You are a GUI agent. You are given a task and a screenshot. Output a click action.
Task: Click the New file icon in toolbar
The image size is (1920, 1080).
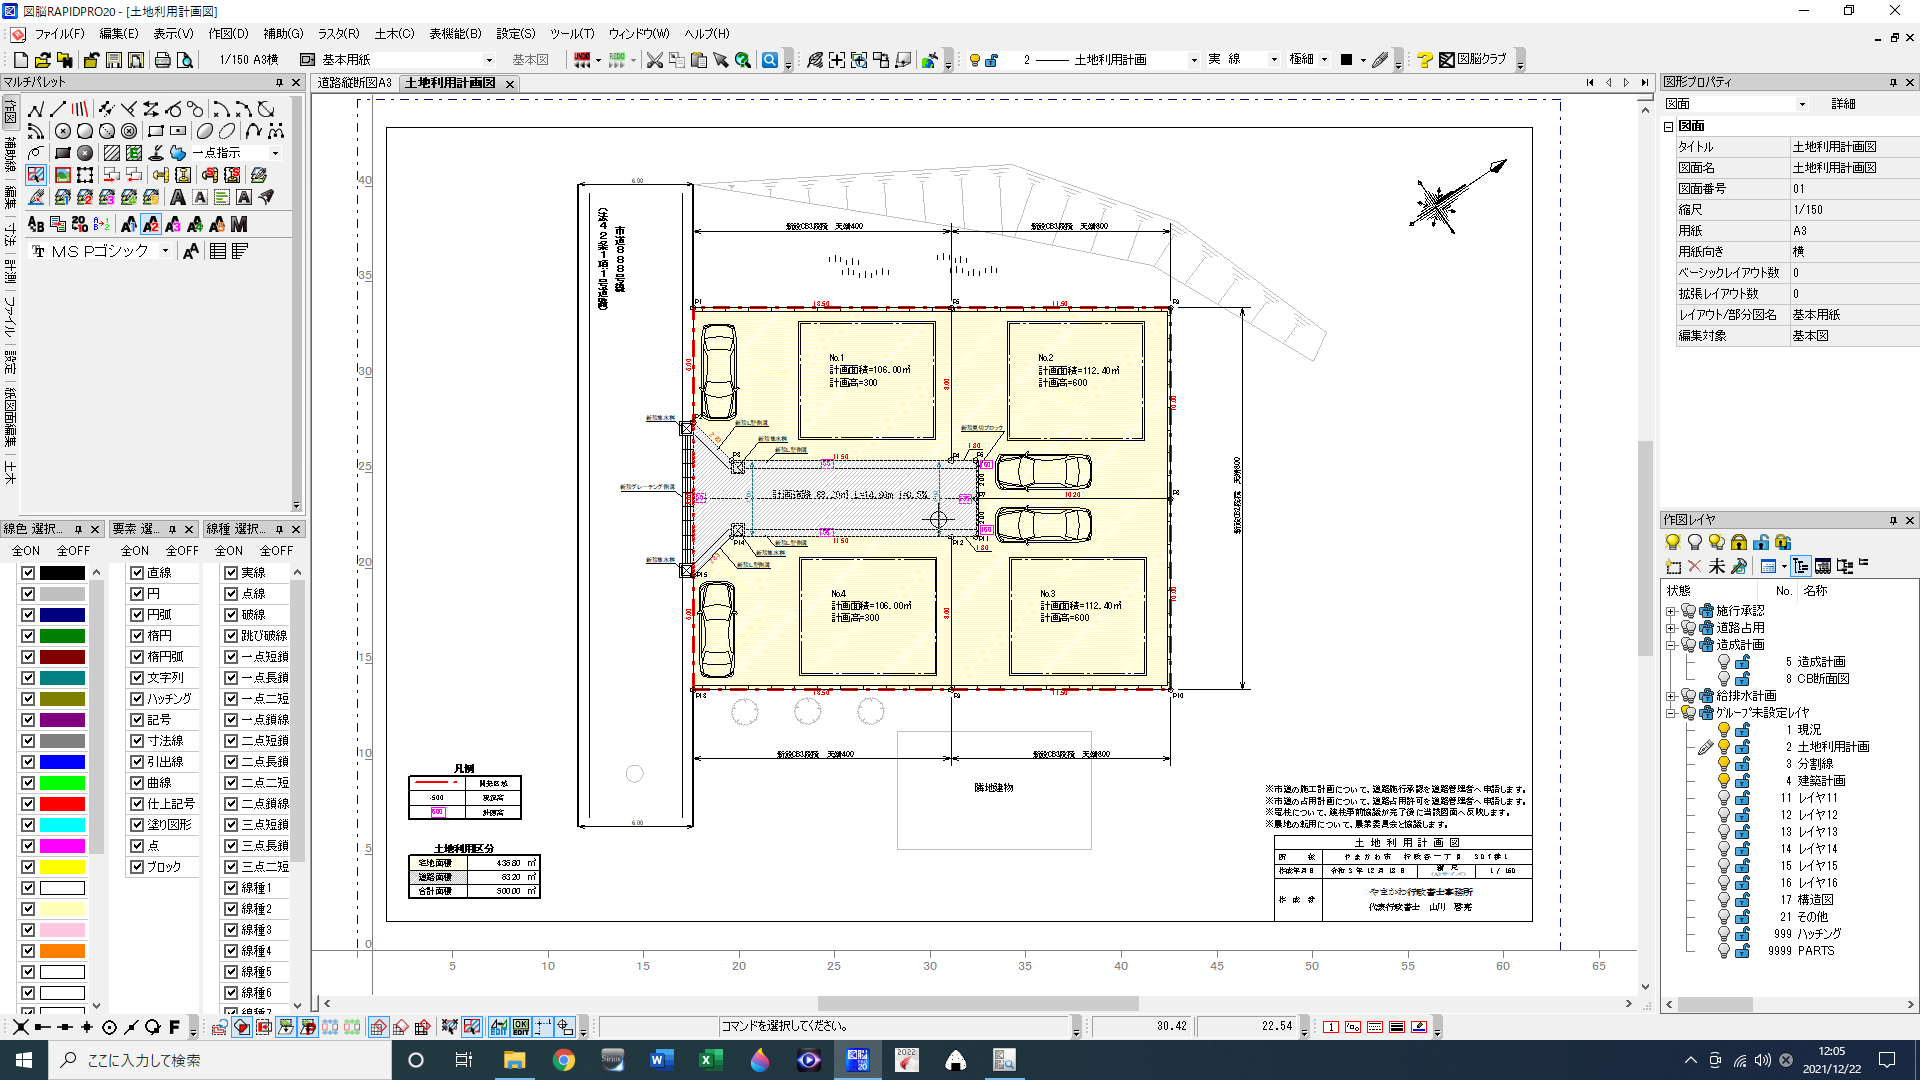pos(21,60)
